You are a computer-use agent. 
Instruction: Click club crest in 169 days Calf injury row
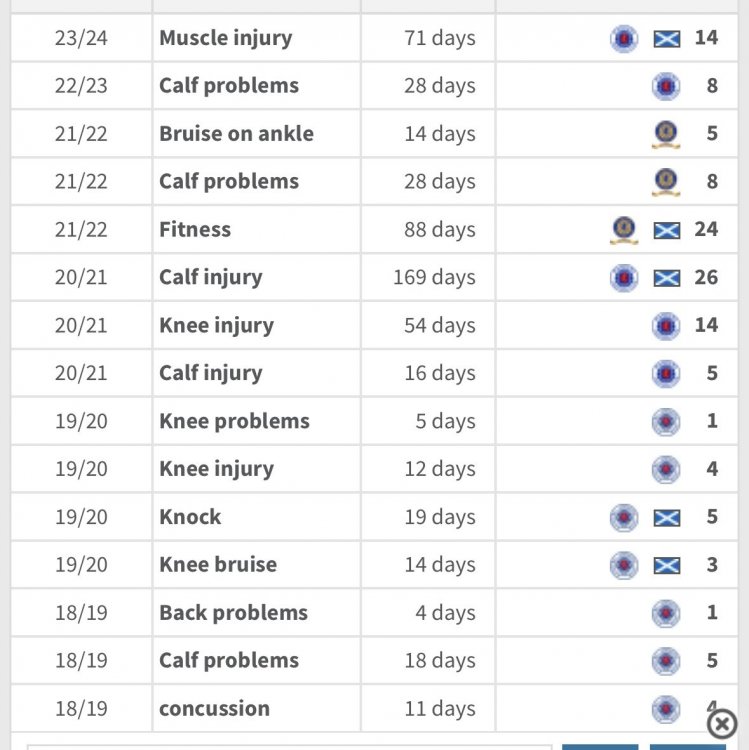click(624, 277)
